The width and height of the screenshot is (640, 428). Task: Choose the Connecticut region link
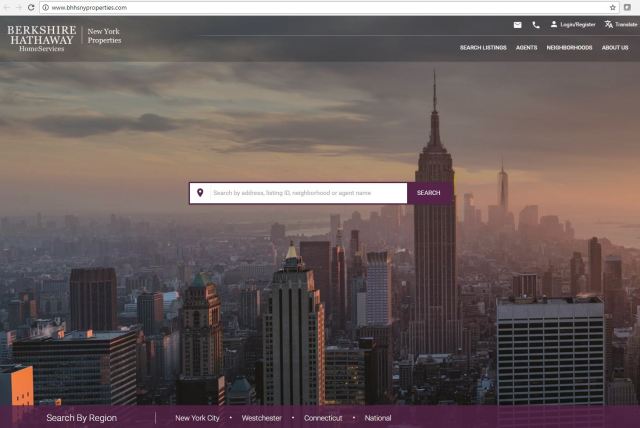[323, 418]
